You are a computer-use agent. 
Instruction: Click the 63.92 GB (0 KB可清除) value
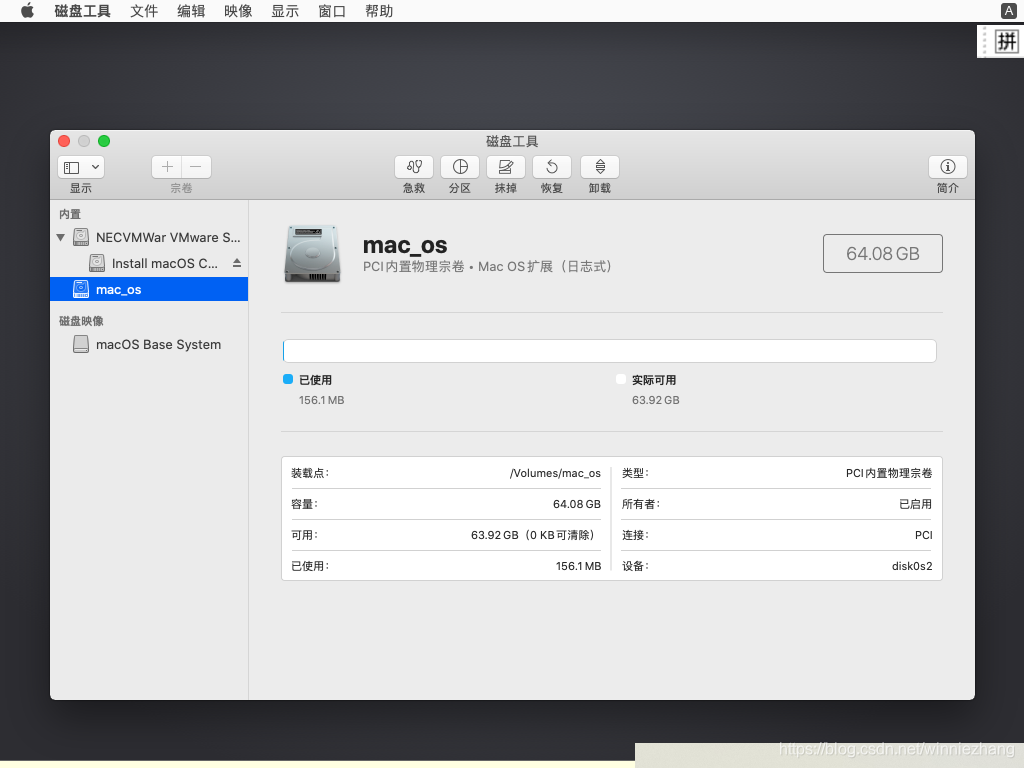click(533, 535)
